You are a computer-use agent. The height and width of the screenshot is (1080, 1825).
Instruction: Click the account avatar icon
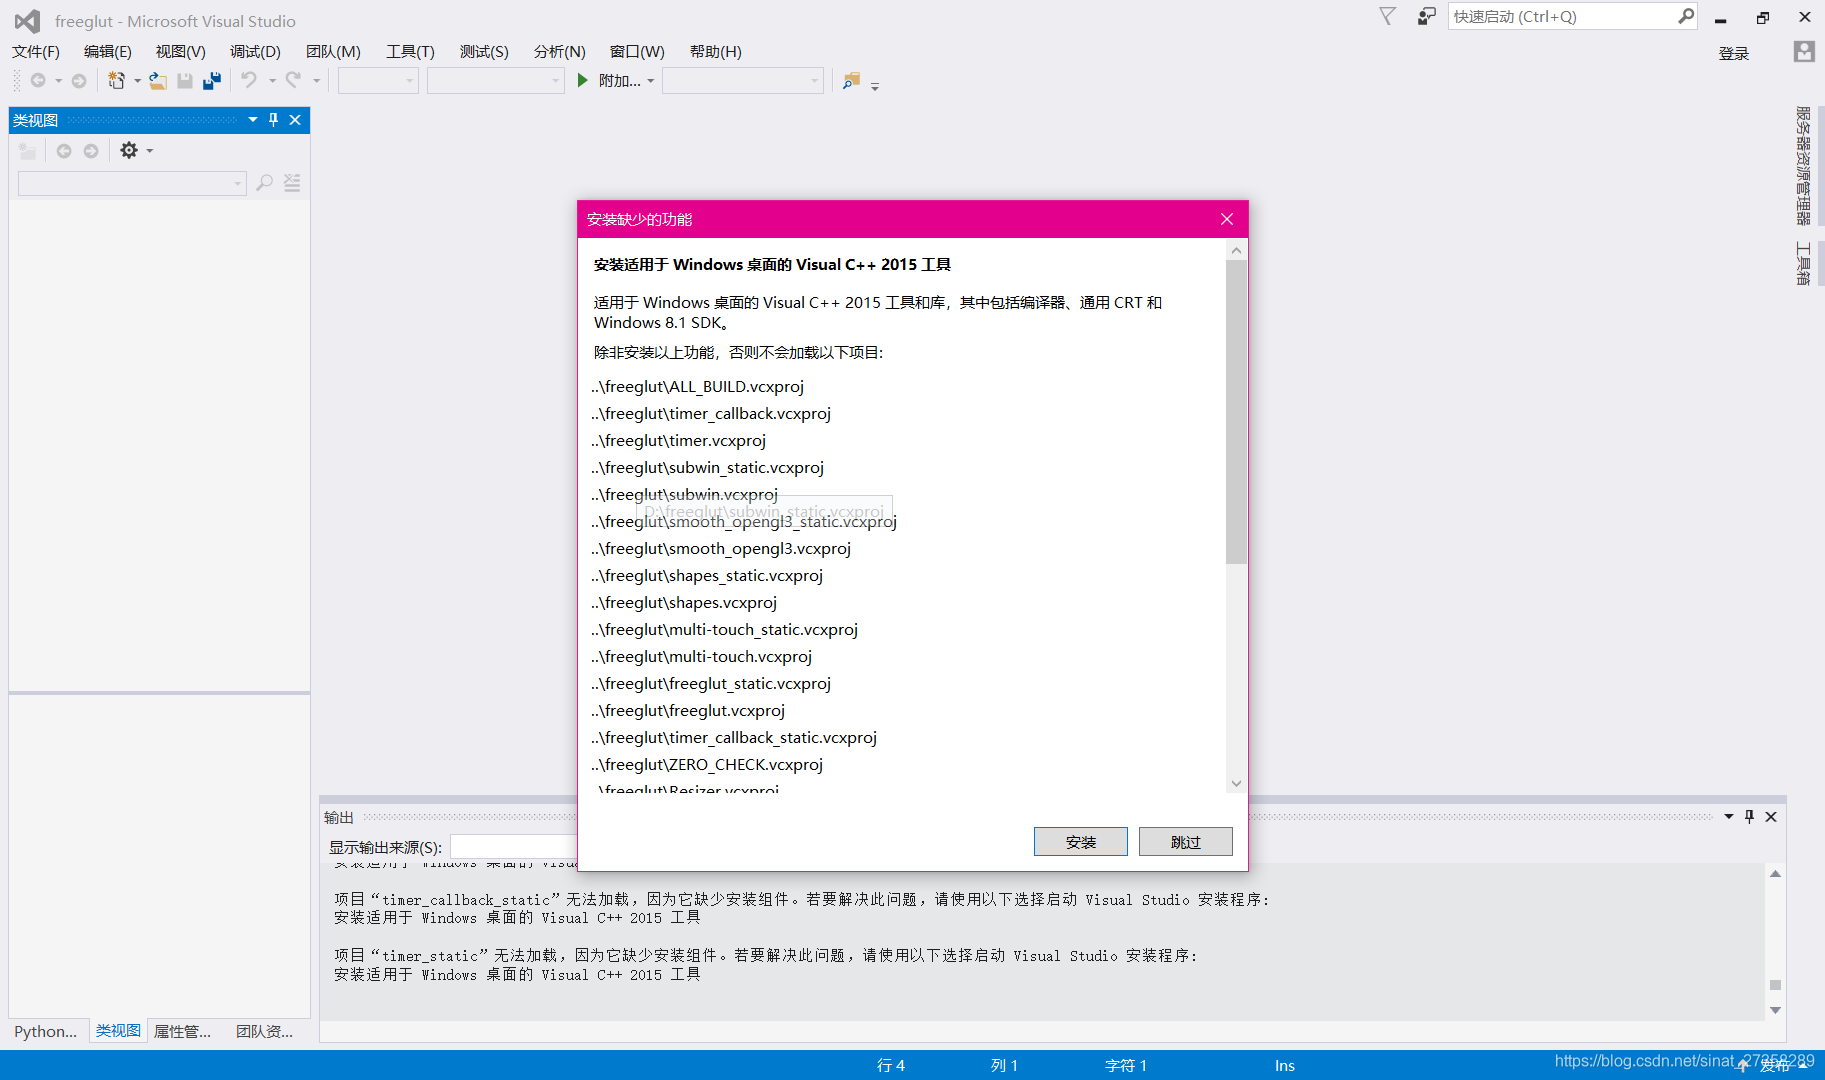[1804, 52]
